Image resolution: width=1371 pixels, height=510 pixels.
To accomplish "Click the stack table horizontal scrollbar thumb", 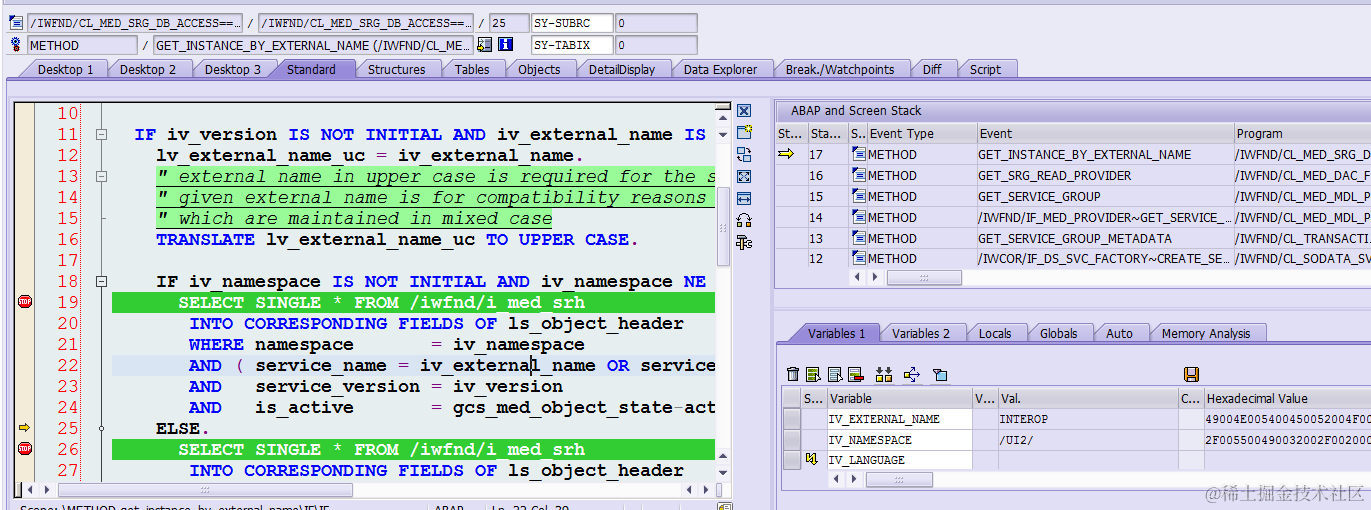I will (x=924, y=278).
